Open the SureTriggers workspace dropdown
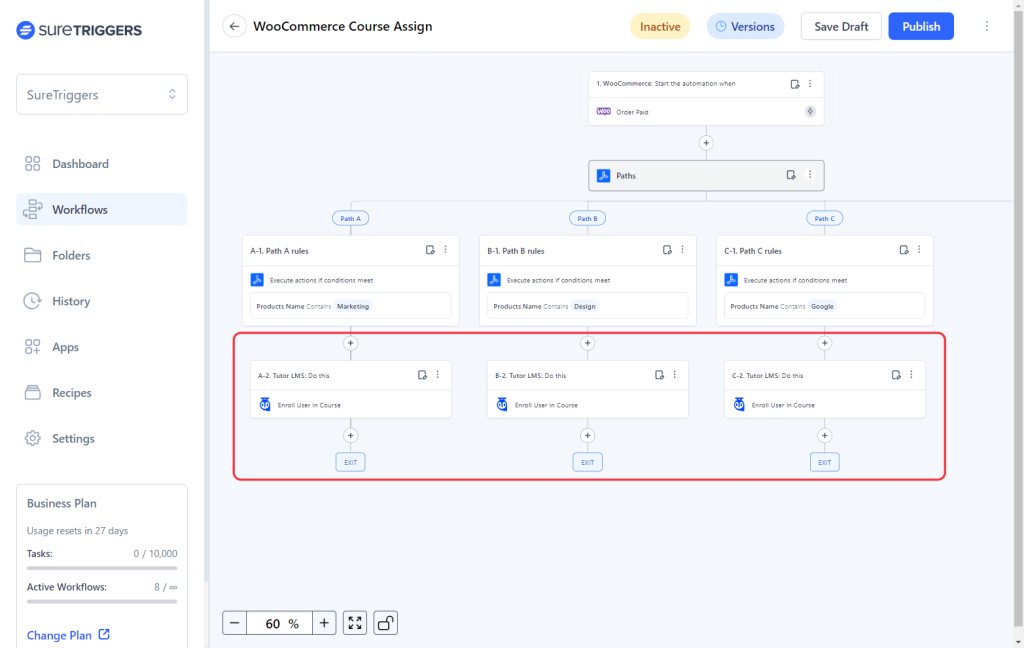This screenshot has width=1024, height=648. [101, 95]
